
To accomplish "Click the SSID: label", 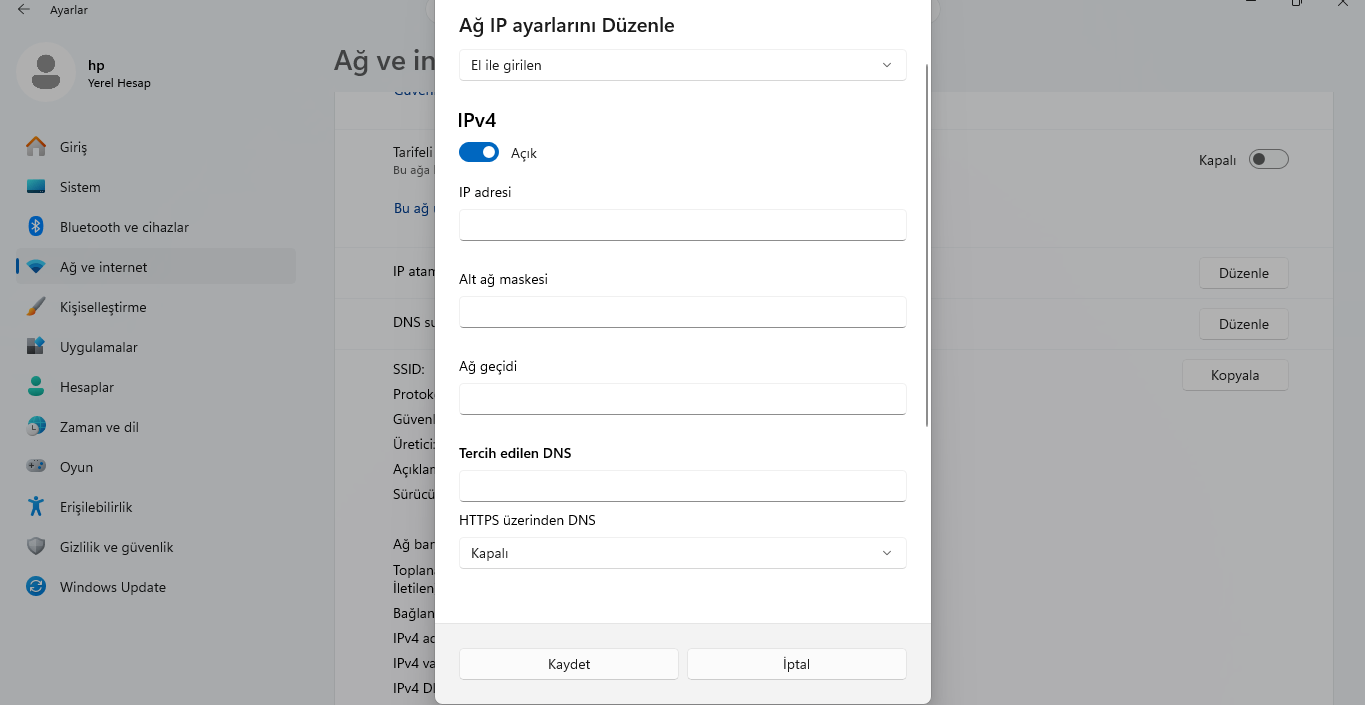I will (x=409, y=369).
